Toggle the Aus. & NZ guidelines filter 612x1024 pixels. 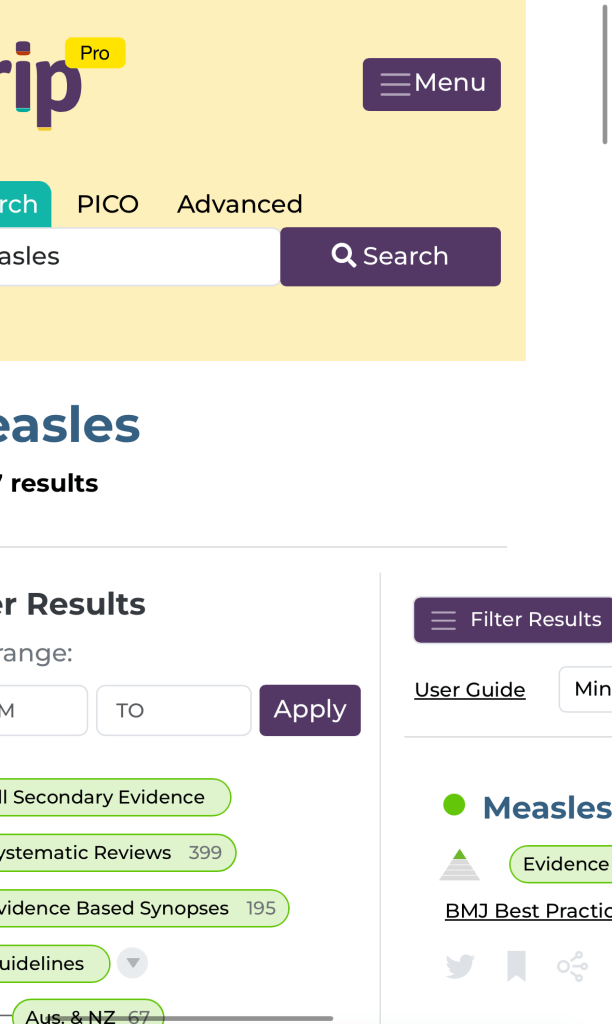pos(88,1015)
